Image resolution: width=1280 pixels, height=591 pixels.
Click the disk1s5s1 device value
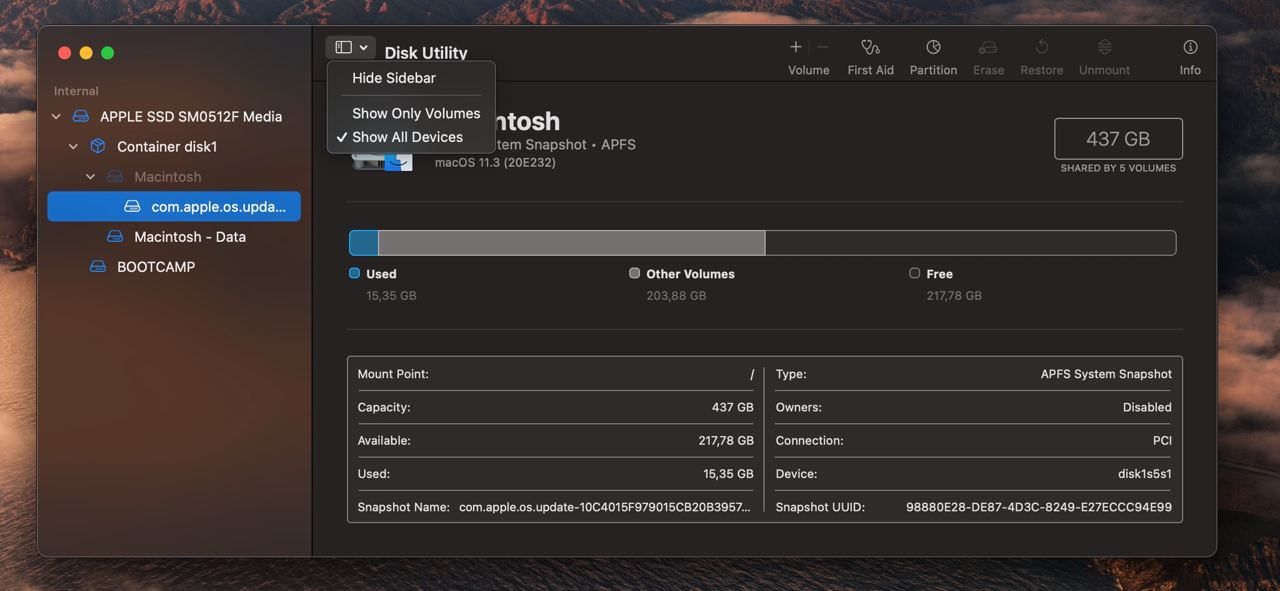1145,474
